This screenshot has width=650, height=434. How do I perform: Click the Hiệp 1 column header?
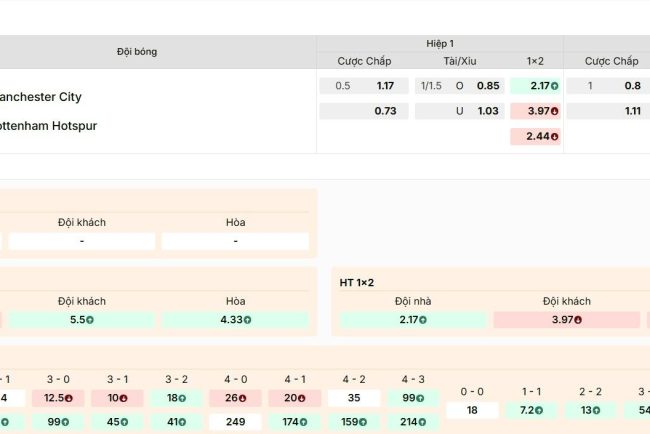439,44
